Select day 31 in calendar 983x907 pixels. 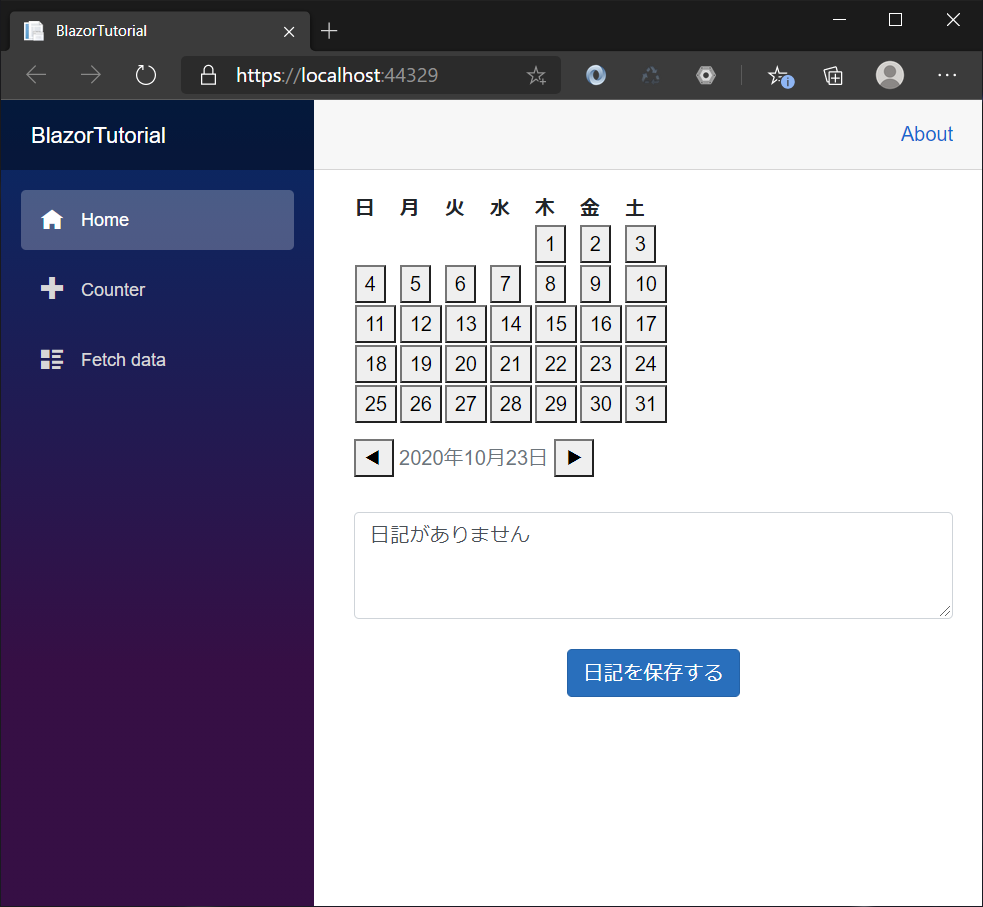[646, 404]
